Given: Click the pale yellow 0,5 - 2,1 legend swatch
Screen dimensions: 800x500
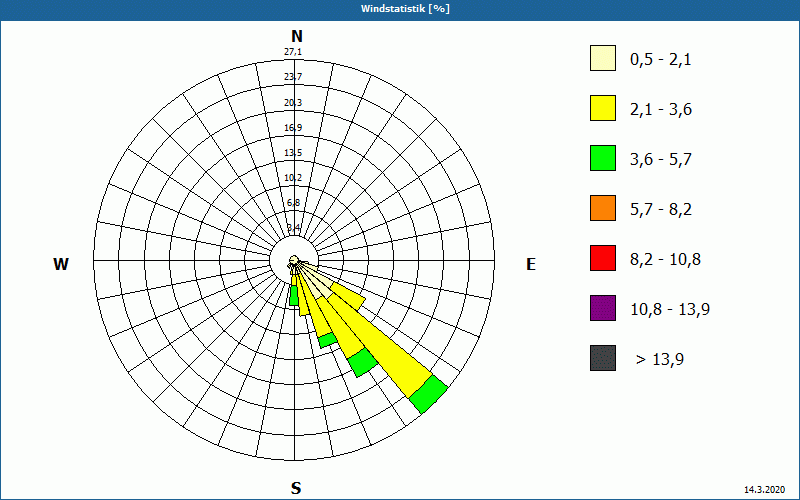Looking at the screenshot, I should (x=603, y=58).
